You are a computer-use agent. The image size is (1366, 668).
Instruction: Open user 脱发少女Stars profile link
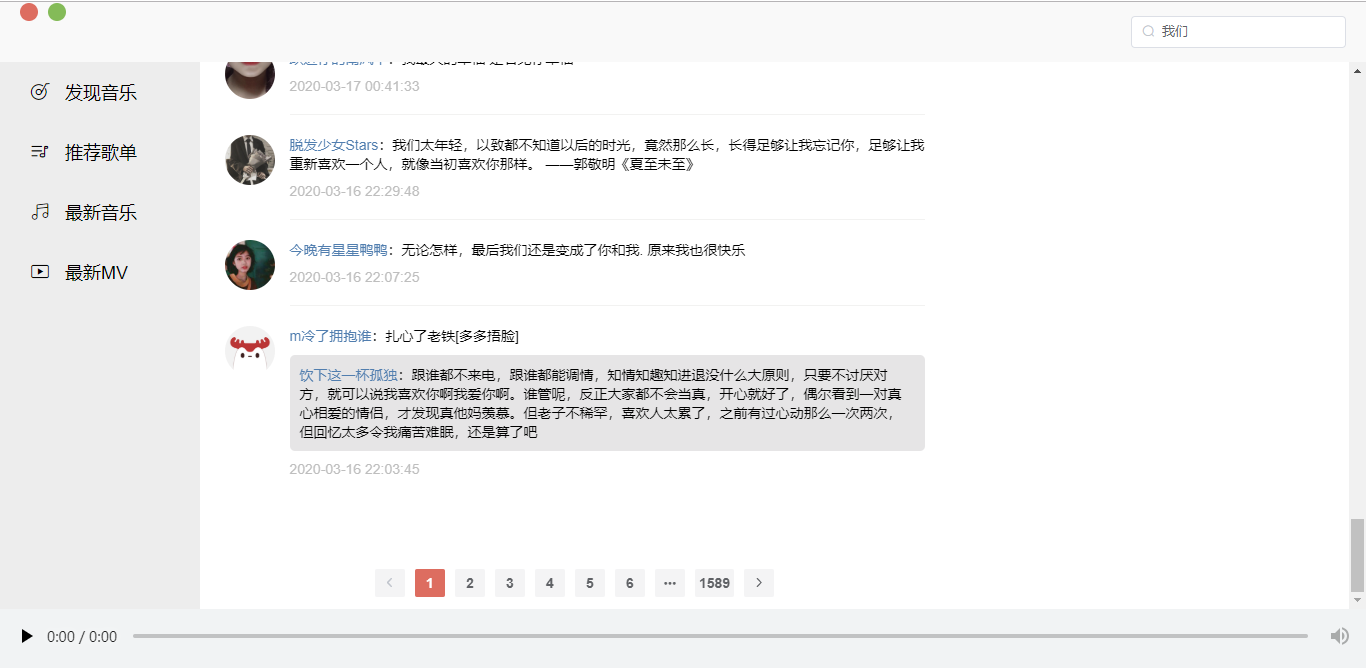tap(334, 145)
